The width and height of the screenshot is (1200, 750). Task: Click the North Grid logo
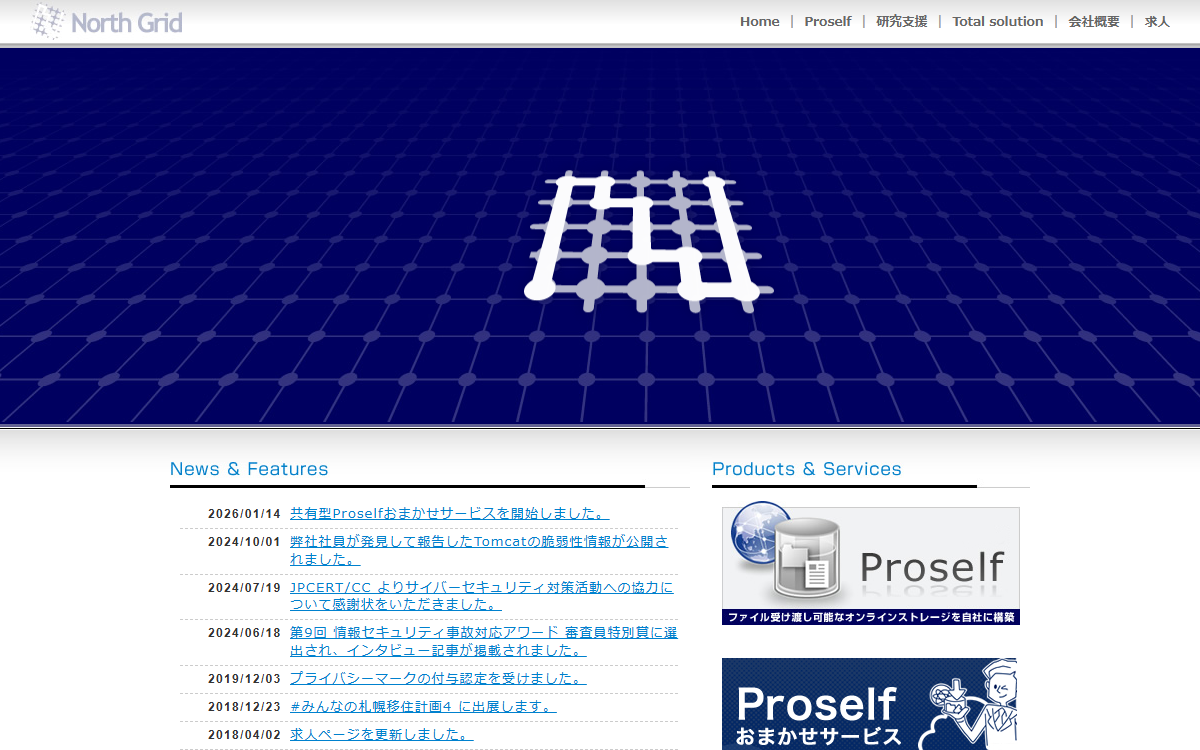pos(107,21)
